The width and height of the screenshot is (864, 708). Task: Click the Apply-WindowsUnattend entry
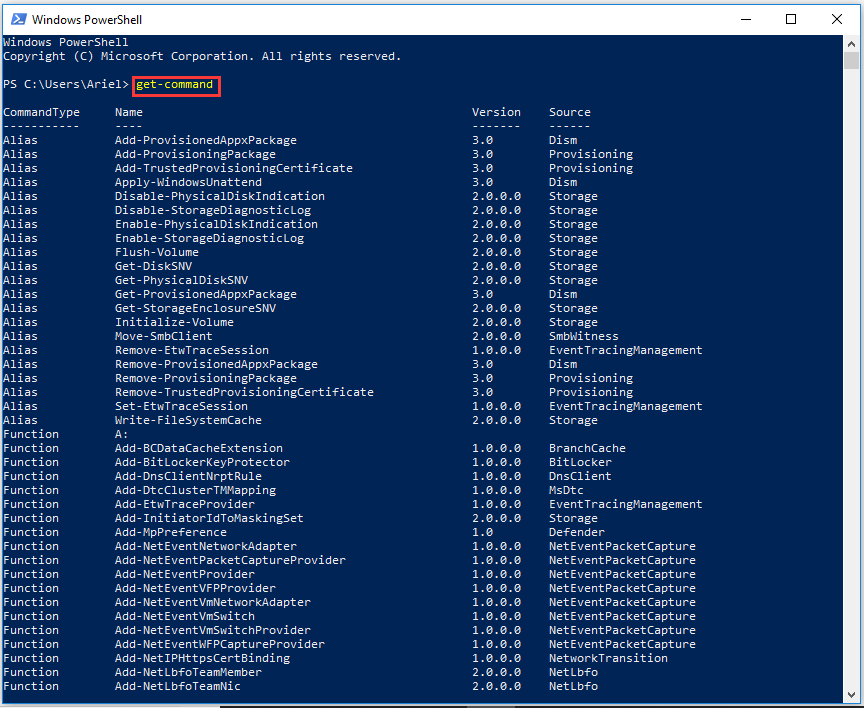(x=188, y=182)
